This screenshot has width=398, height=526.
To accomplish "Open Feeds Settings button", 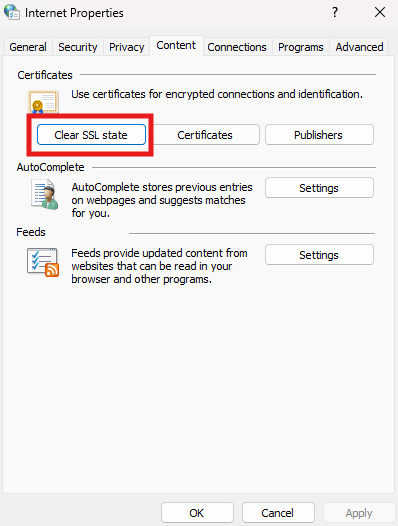I will click(x=319, y=255).
